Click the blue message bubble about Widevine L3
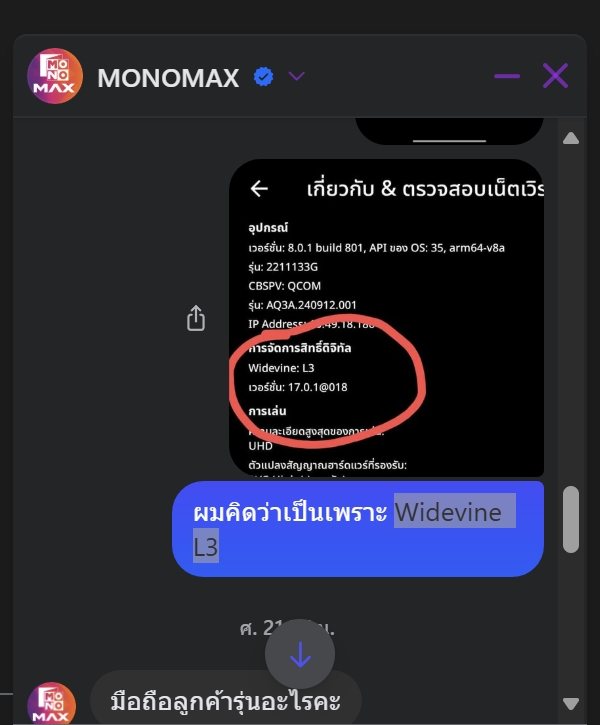600x725 pixels. (x=358, y=529)
